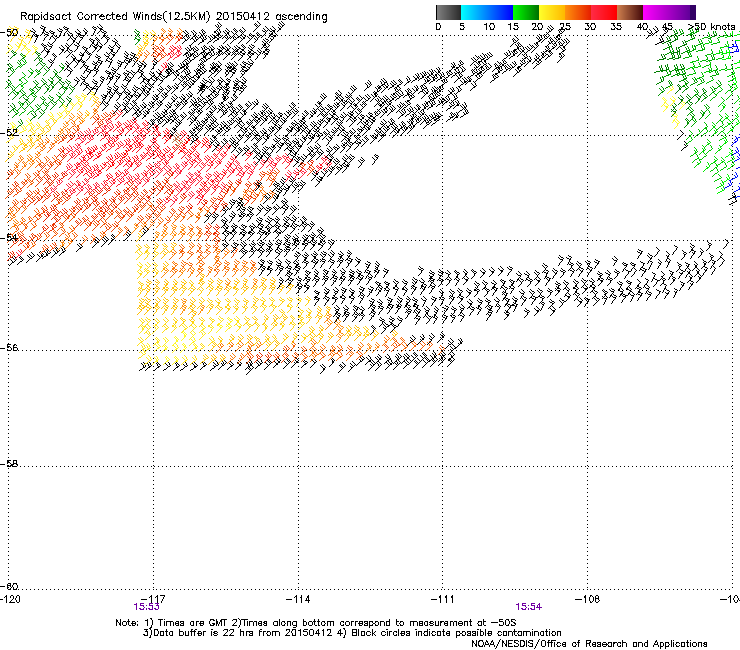The width and height of the screenshot is (740, 650).
Task: Click the brown 35-40 knots legend swatch
Action: tap(630, 12)
